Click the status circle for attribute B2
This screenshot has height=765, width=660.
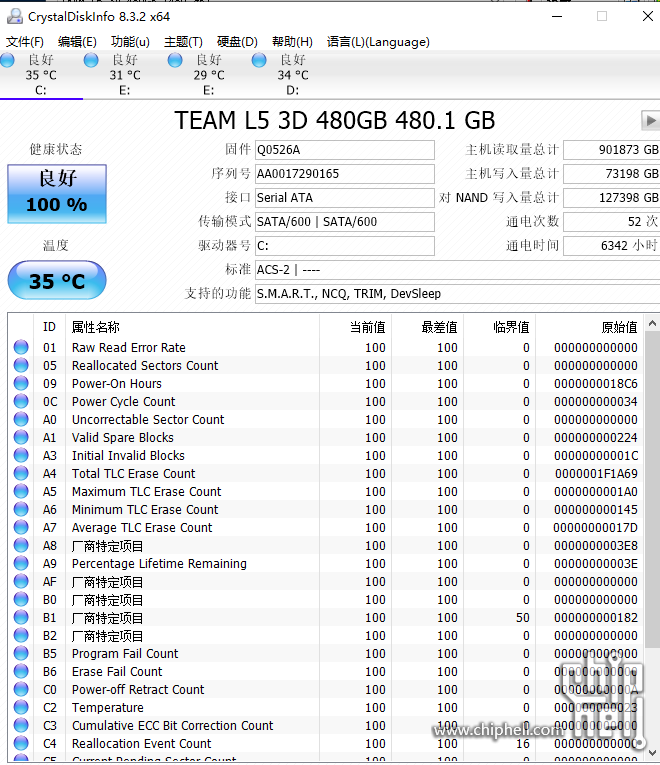(21, 635)
